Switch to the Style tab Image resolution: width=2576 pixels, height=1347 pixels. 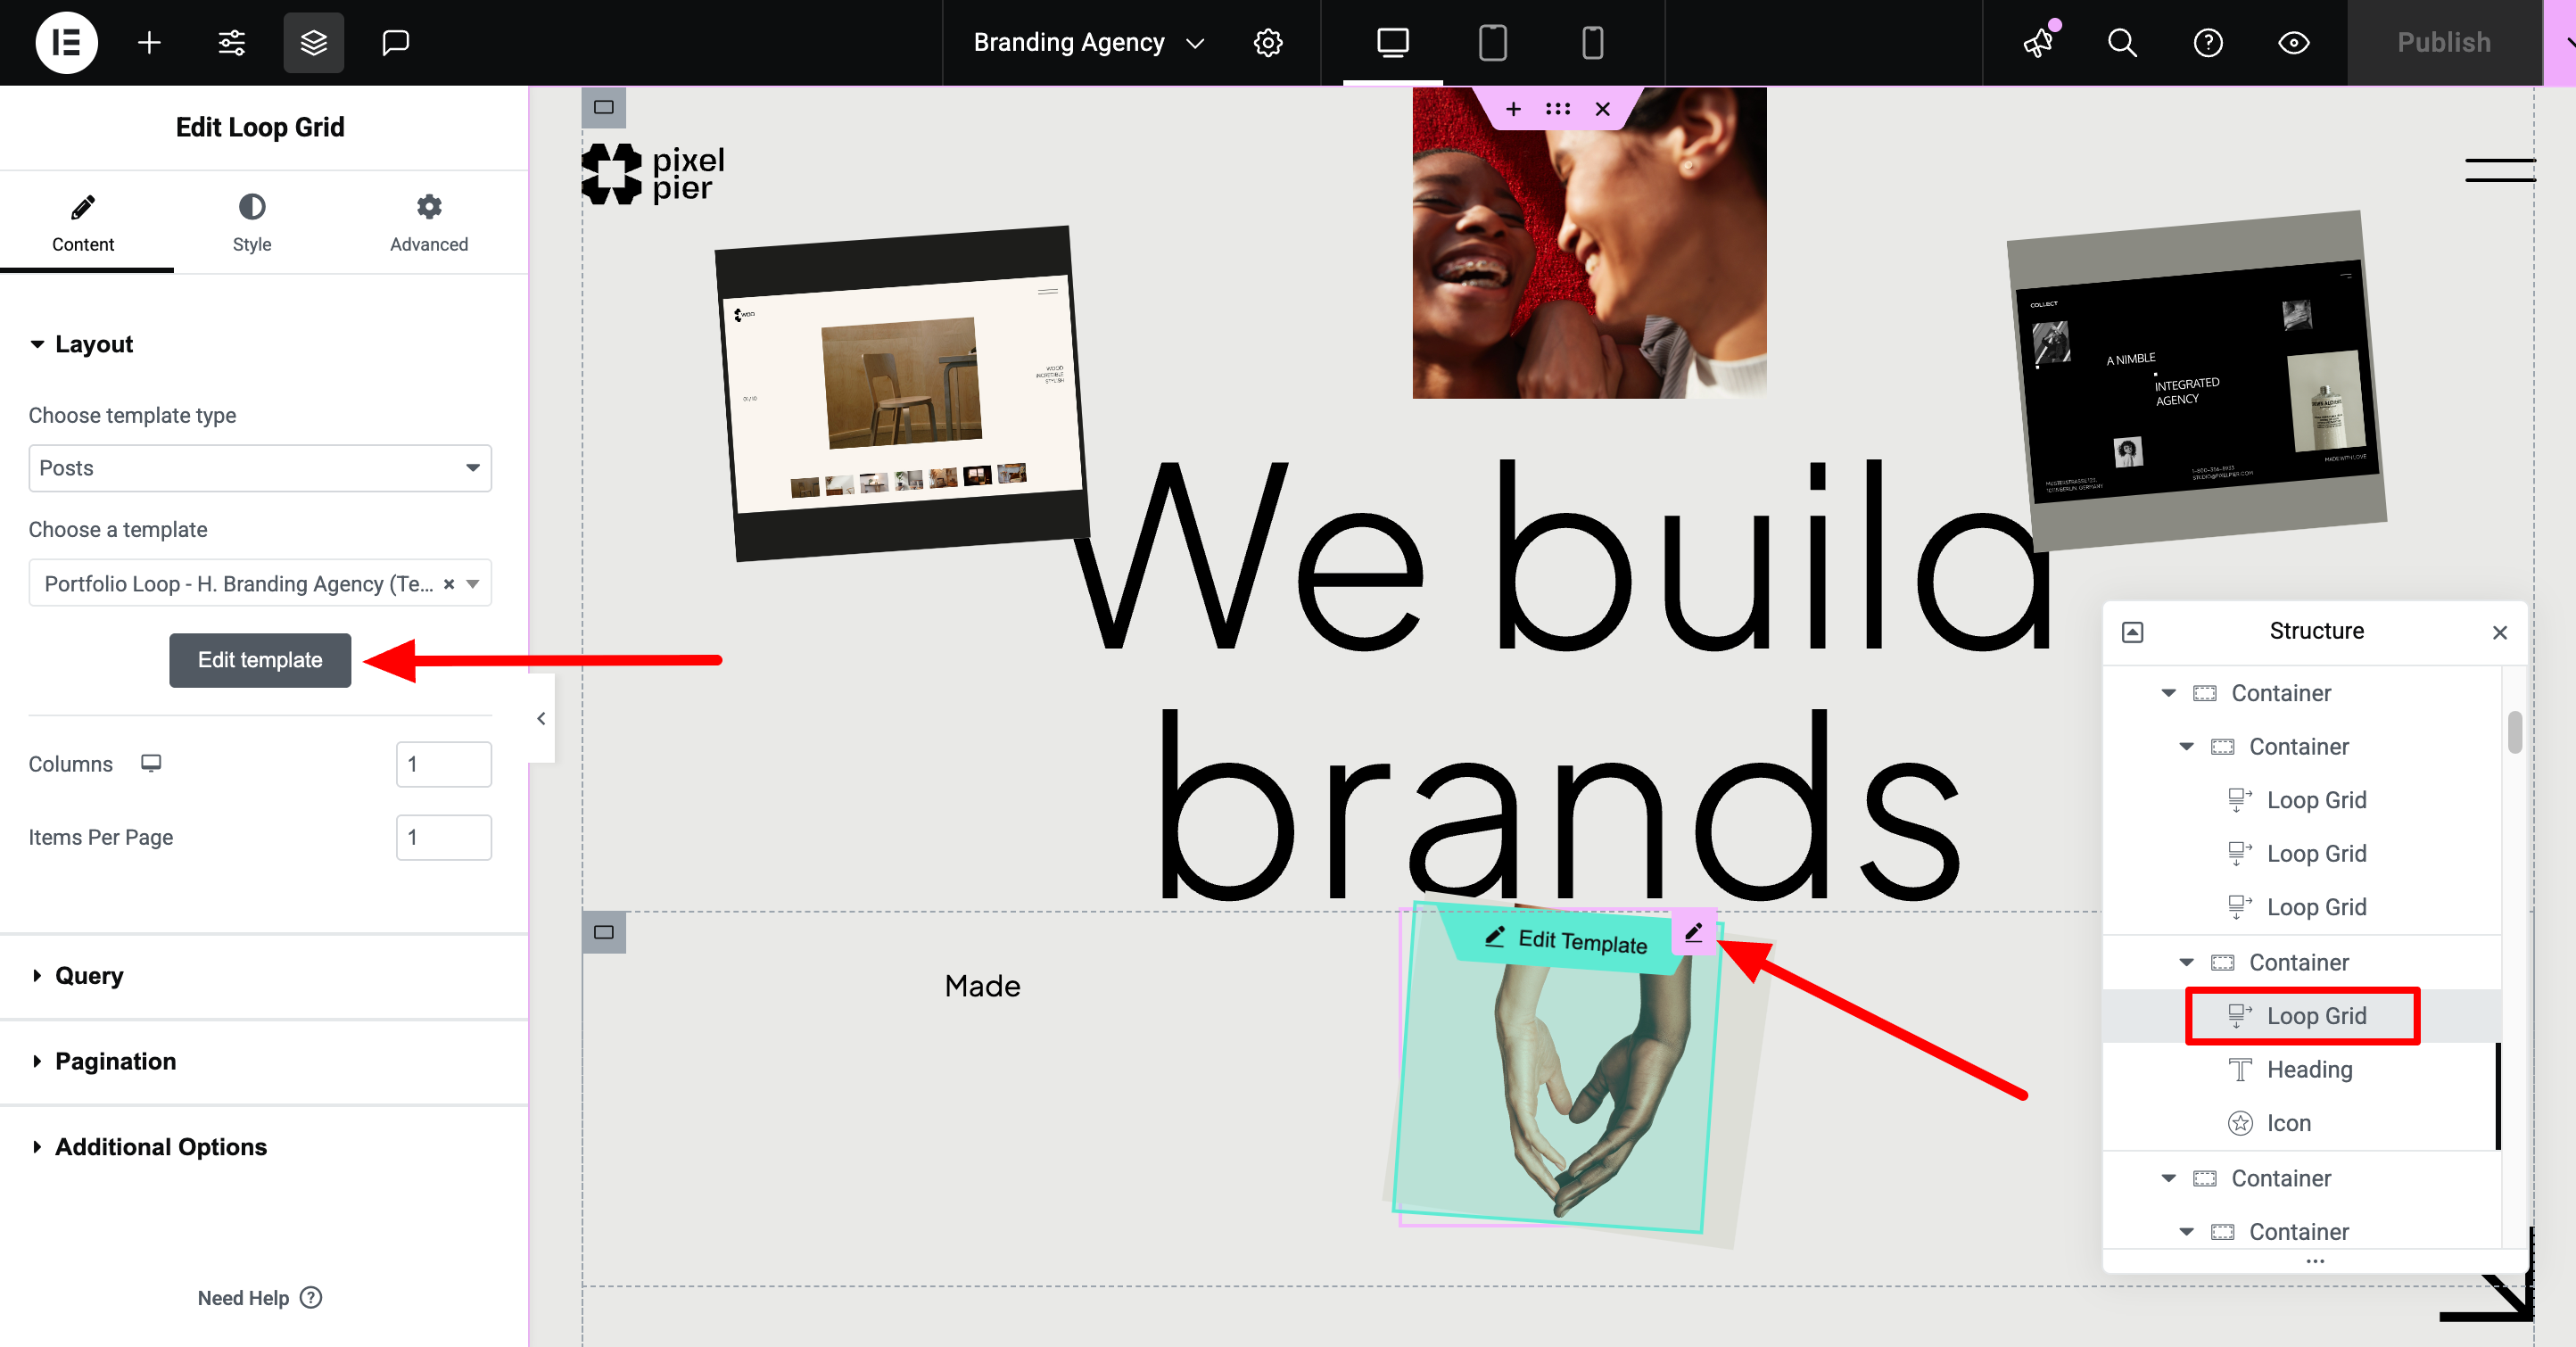point(252,223)
